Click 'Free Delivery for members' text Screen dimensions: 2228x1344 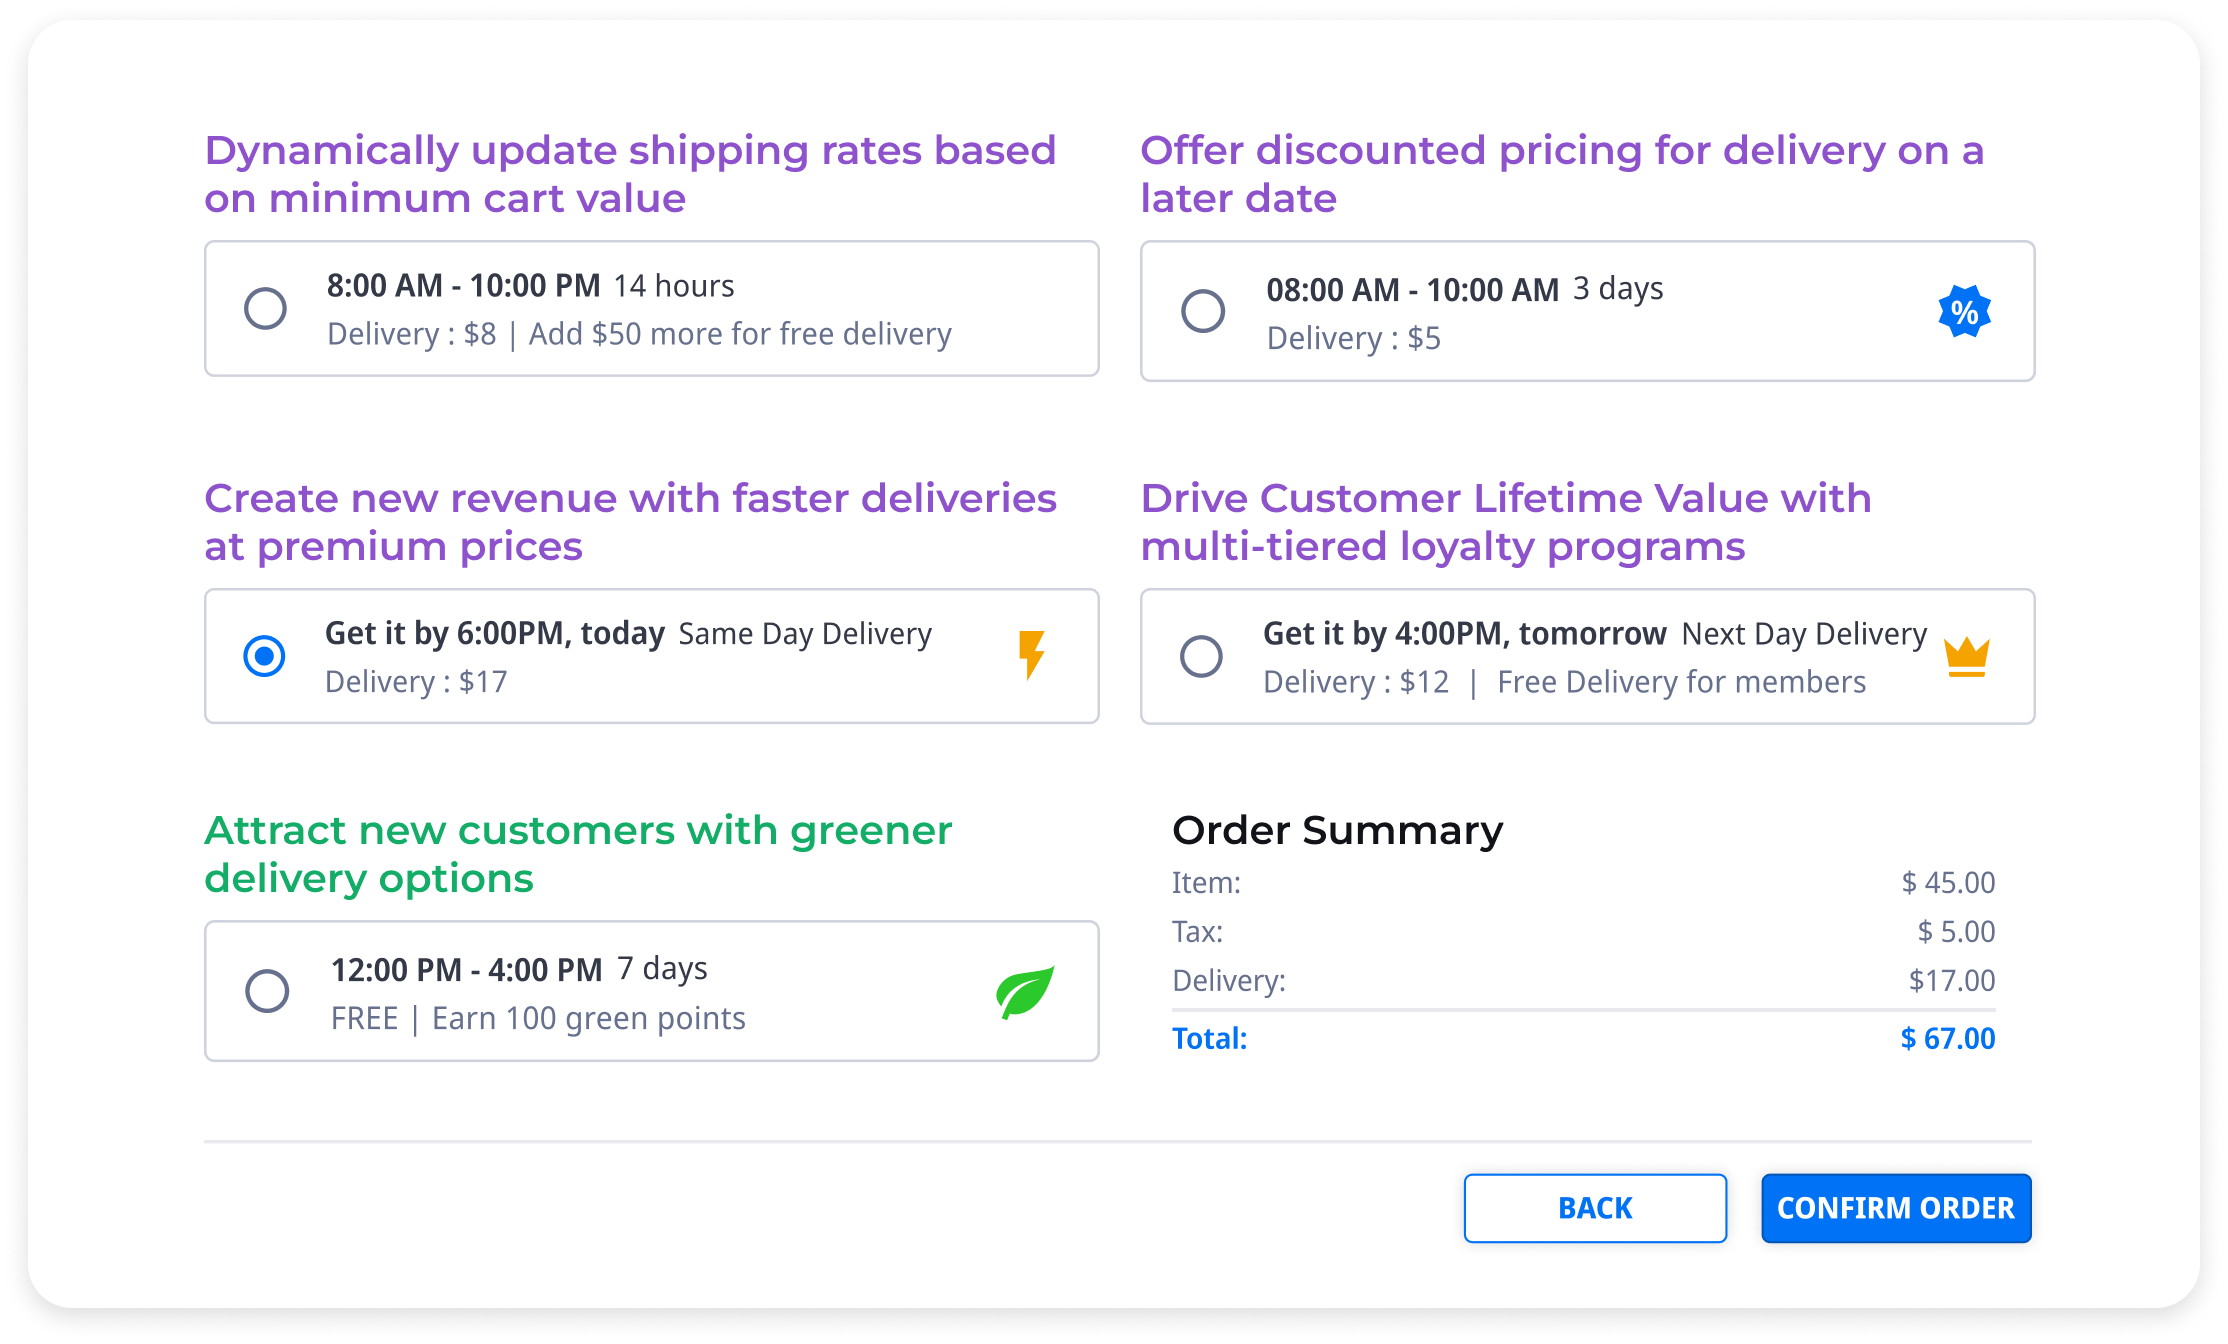pyautogui.click(x=1681, y=682)
